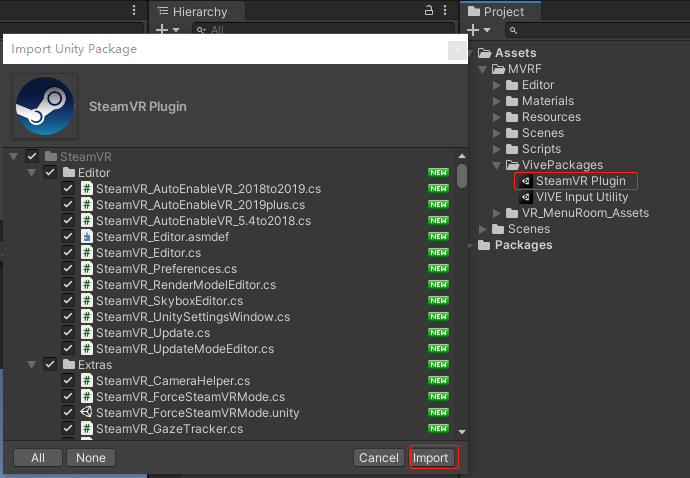Click the Extras folder icon in import list
The image size is (690, 478).
click(x=69, y=364)
